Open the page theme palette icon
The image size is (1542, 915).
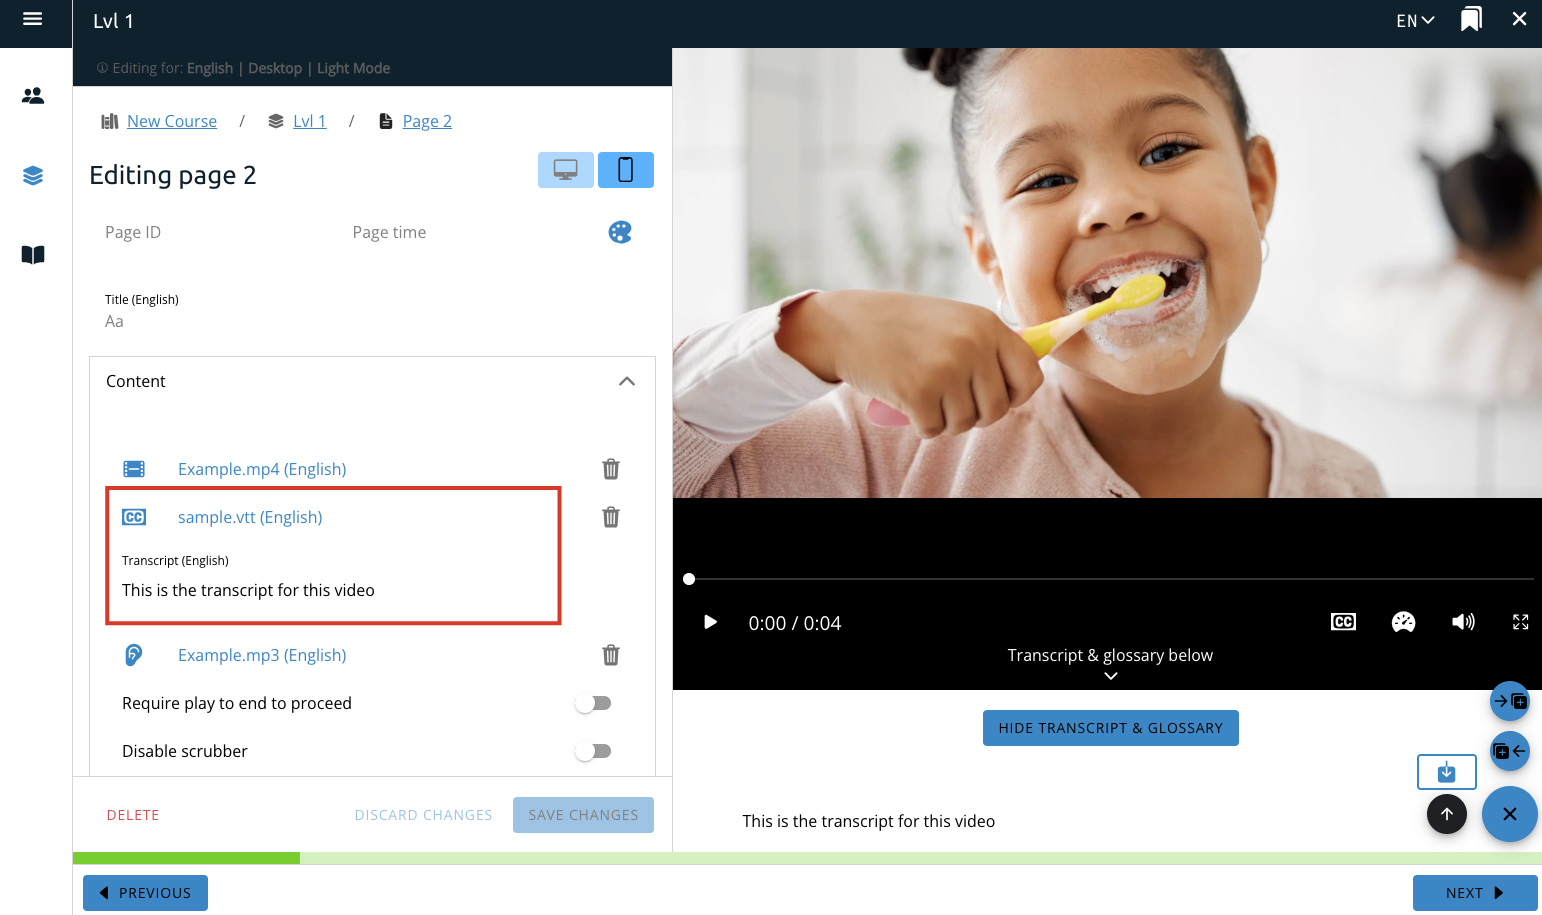(x=620, y=232)
